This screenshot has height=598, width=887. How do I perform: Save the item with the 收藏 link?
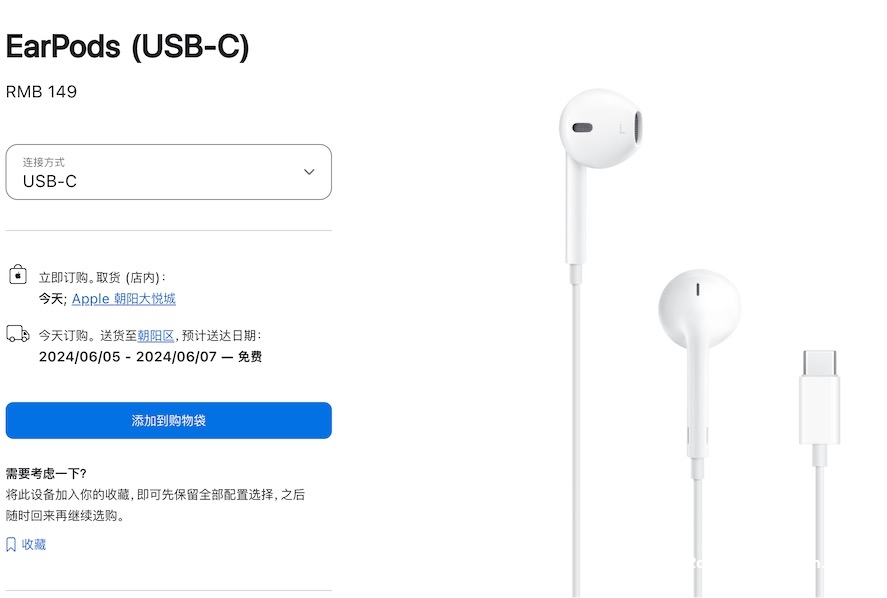click(33, 545)
